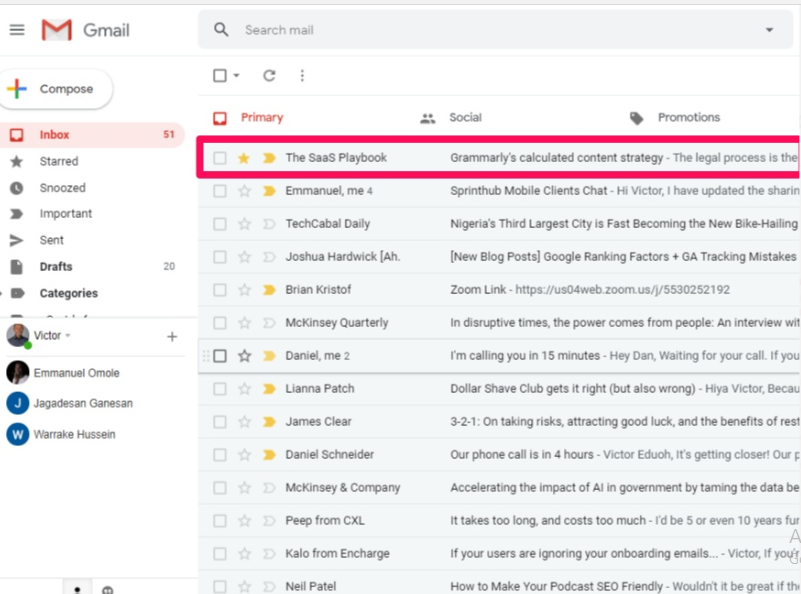Click the search magnifier icon

pos(221,30)
